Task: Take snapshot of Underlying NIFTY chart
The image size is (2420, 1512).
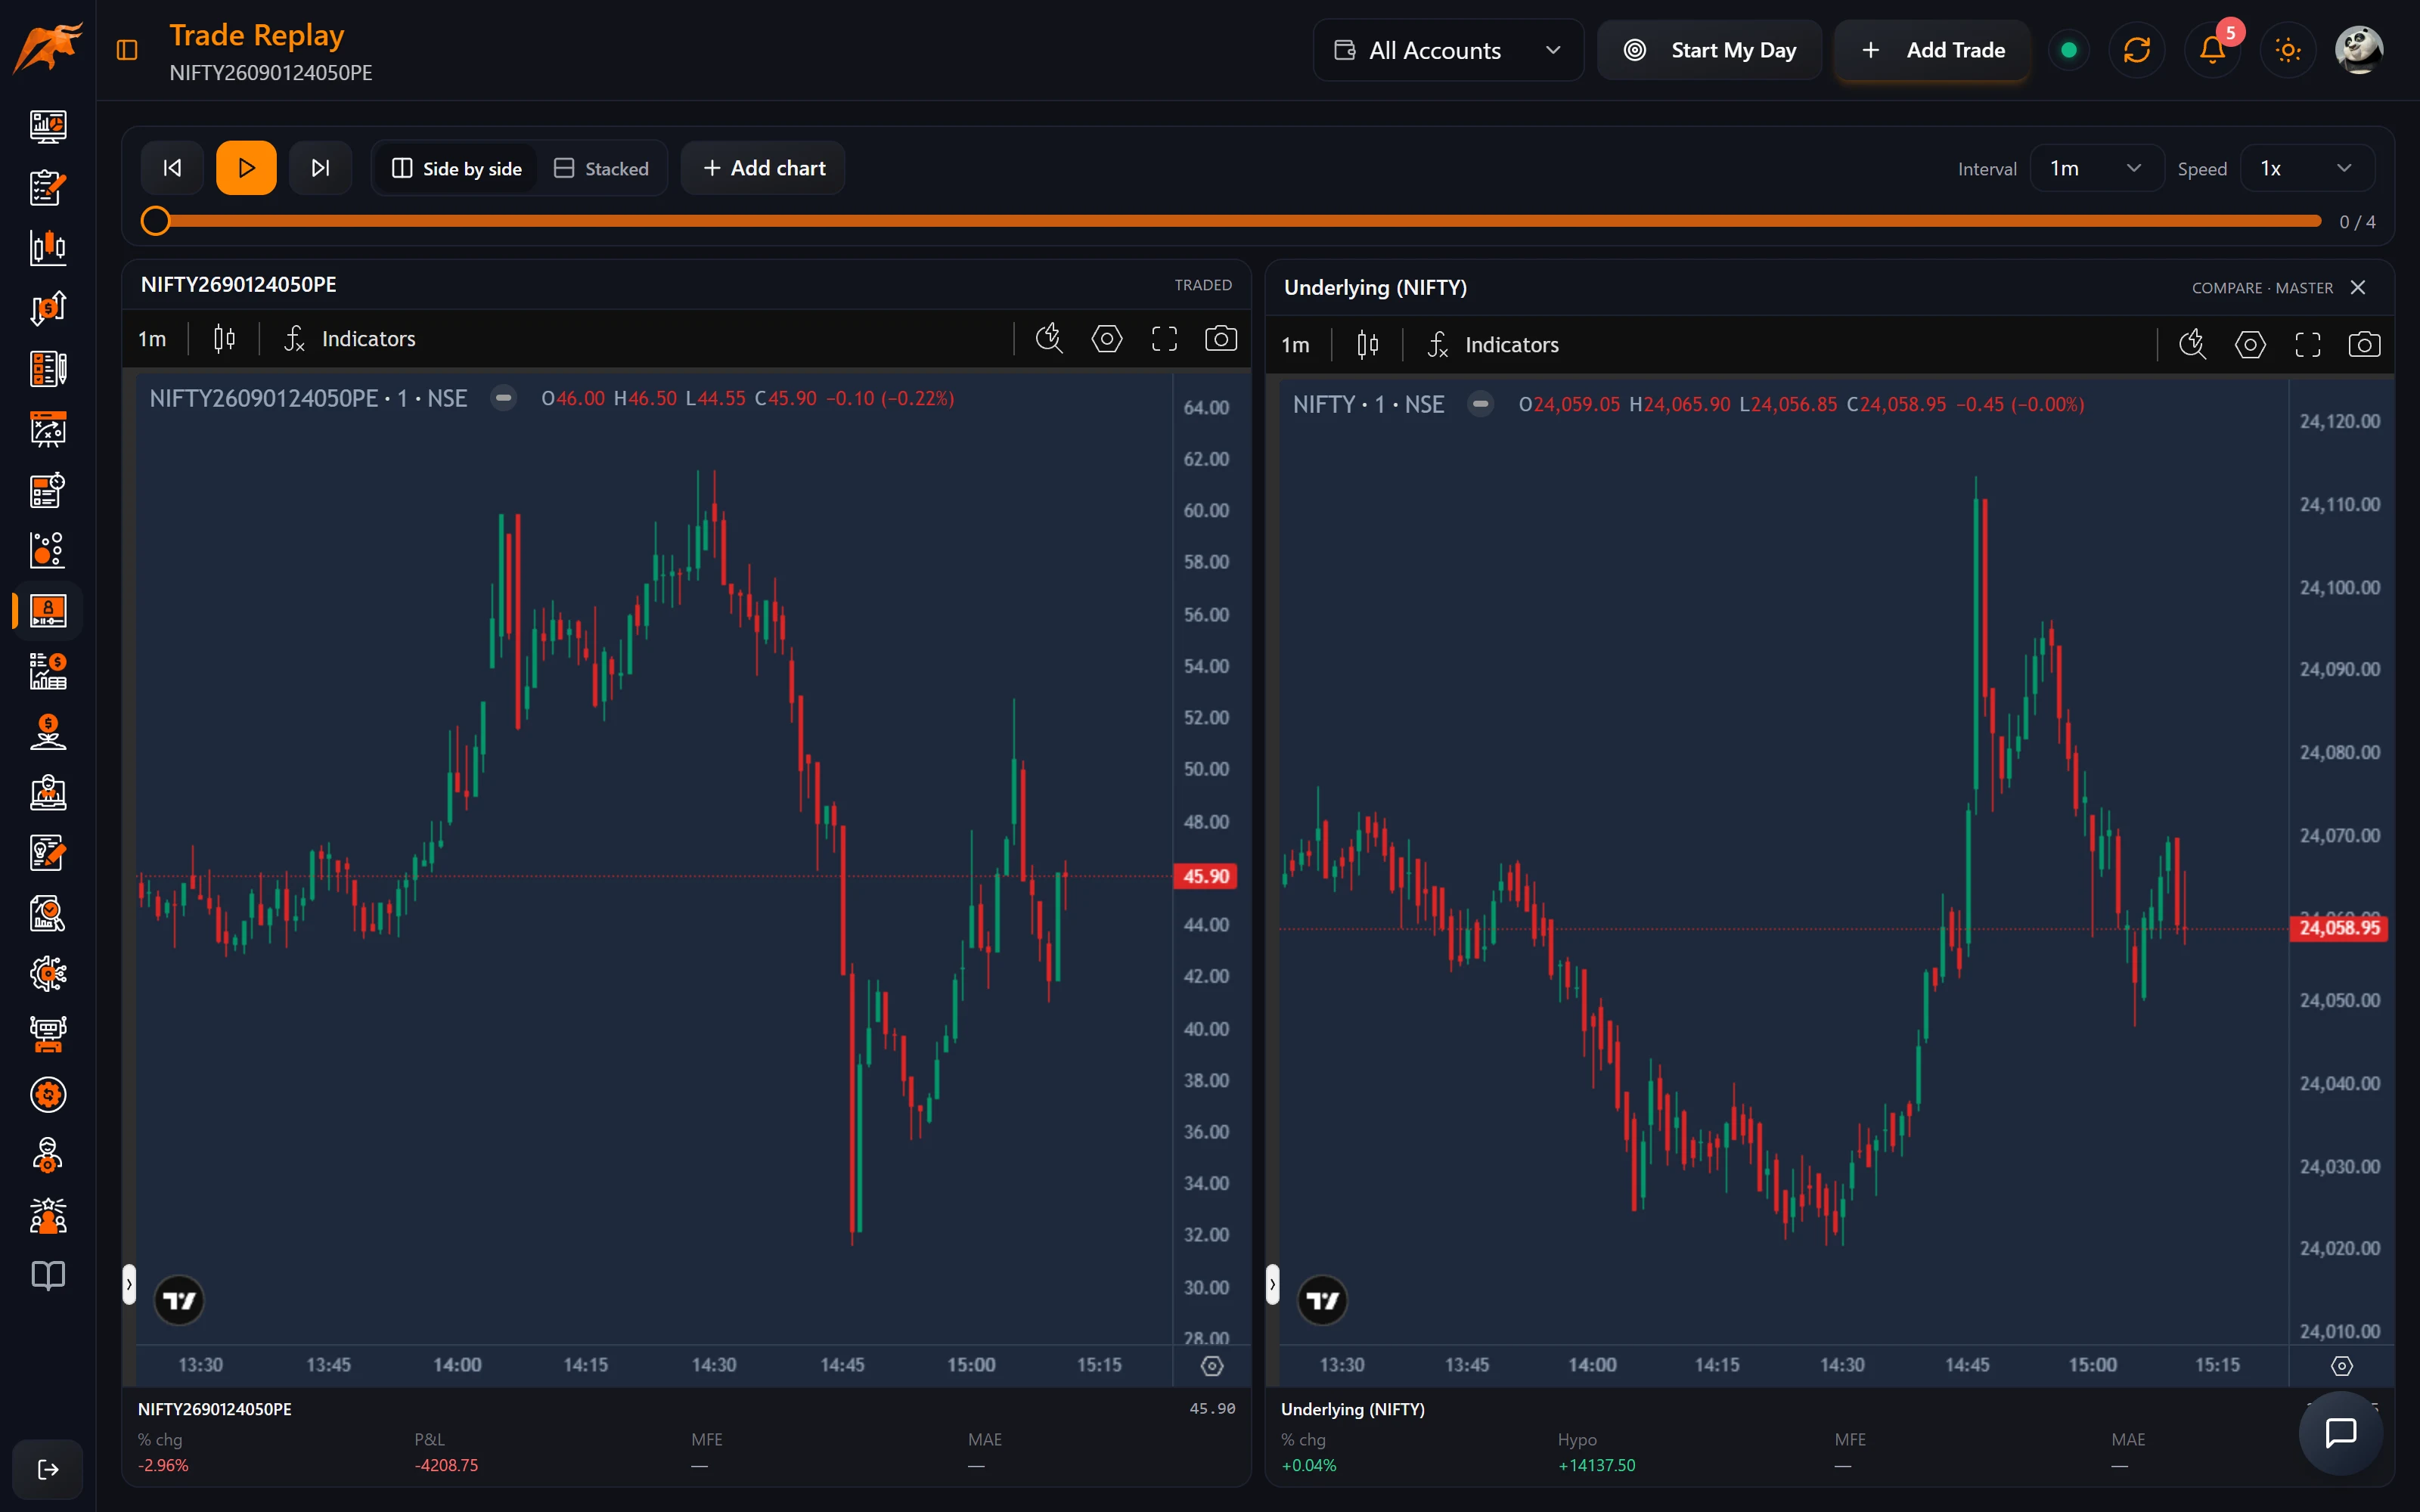Action: [x=2364, y=345]
